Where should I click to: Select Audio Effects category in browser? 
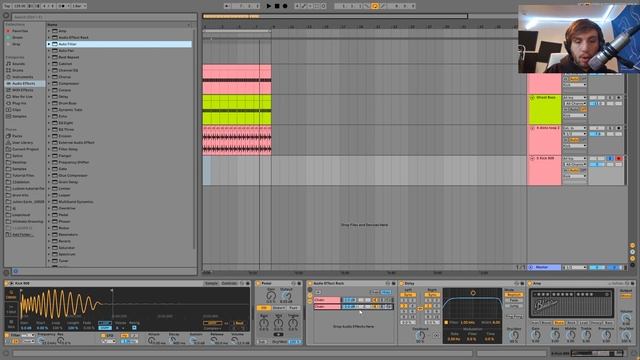pyautogui.click(x=24, y=83)
